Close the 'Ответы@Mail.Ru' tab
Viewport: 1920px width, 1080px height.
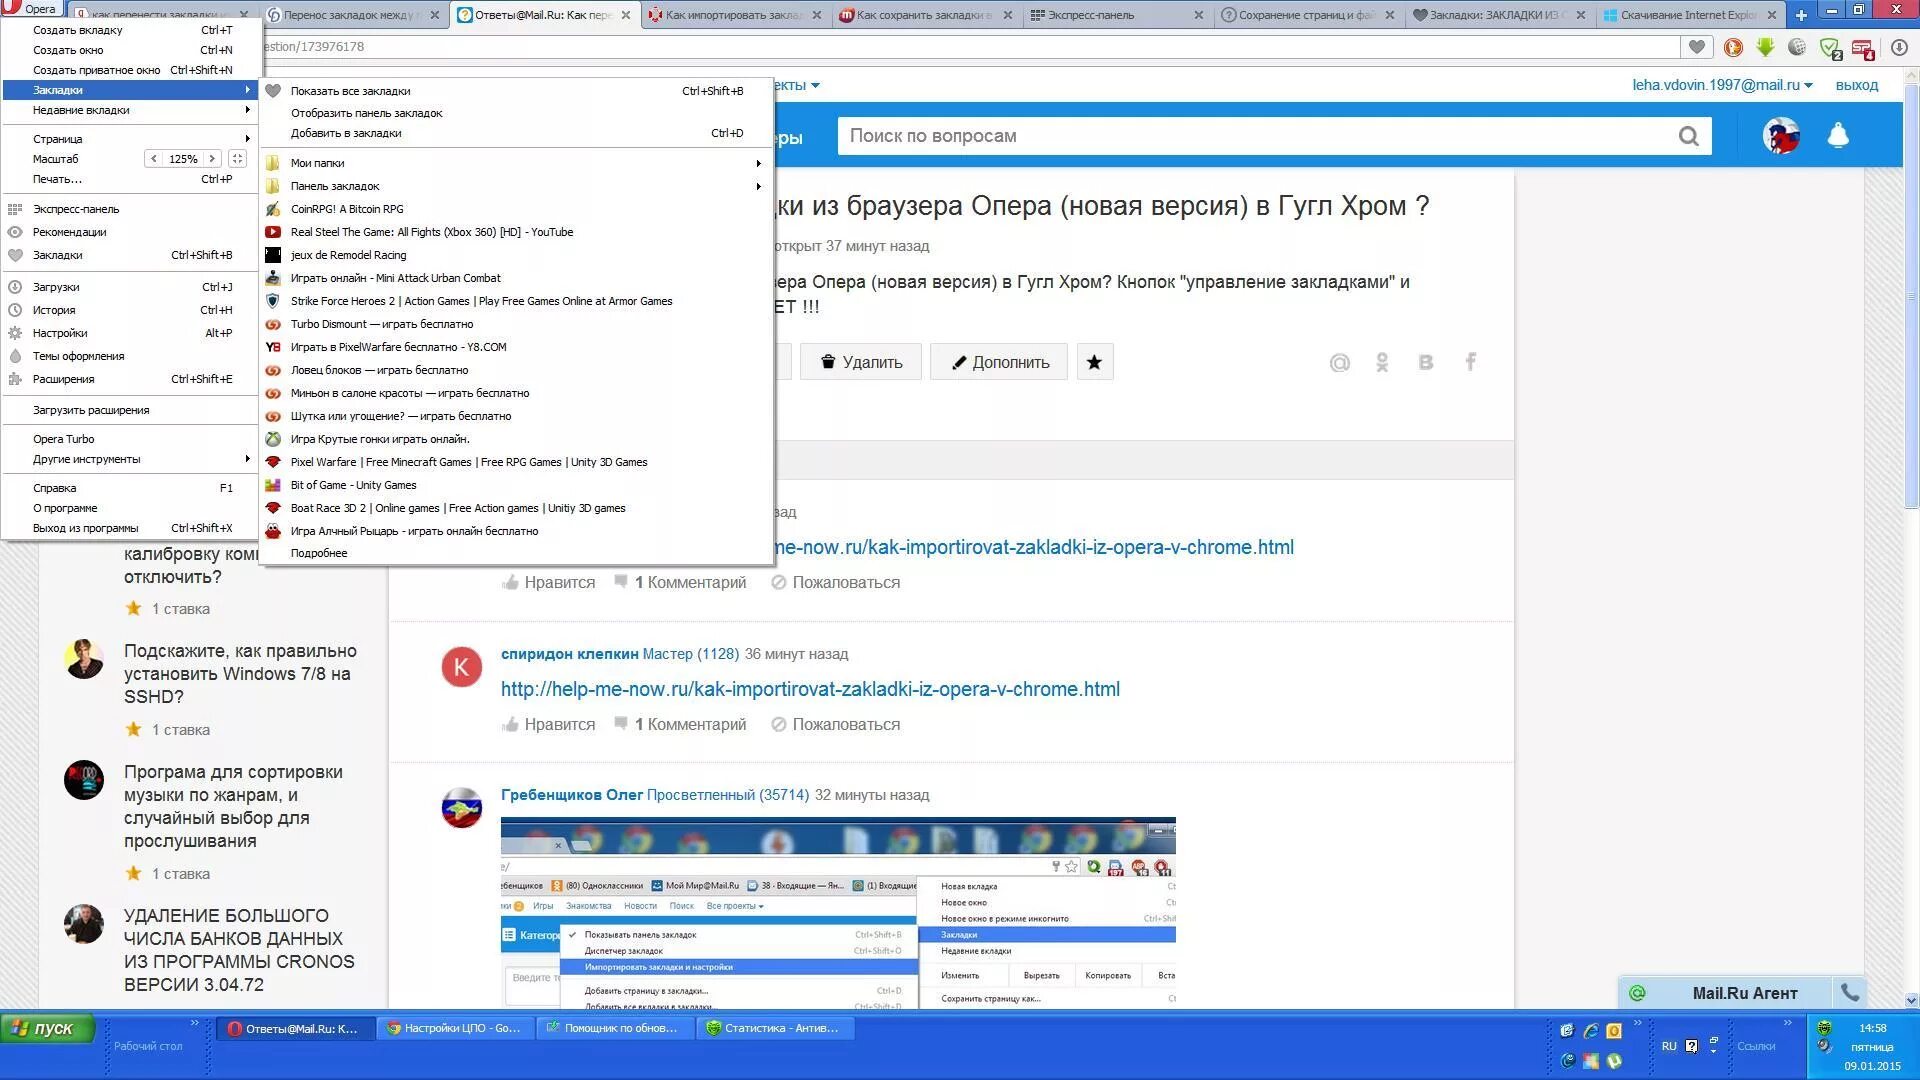pos(626,15)
